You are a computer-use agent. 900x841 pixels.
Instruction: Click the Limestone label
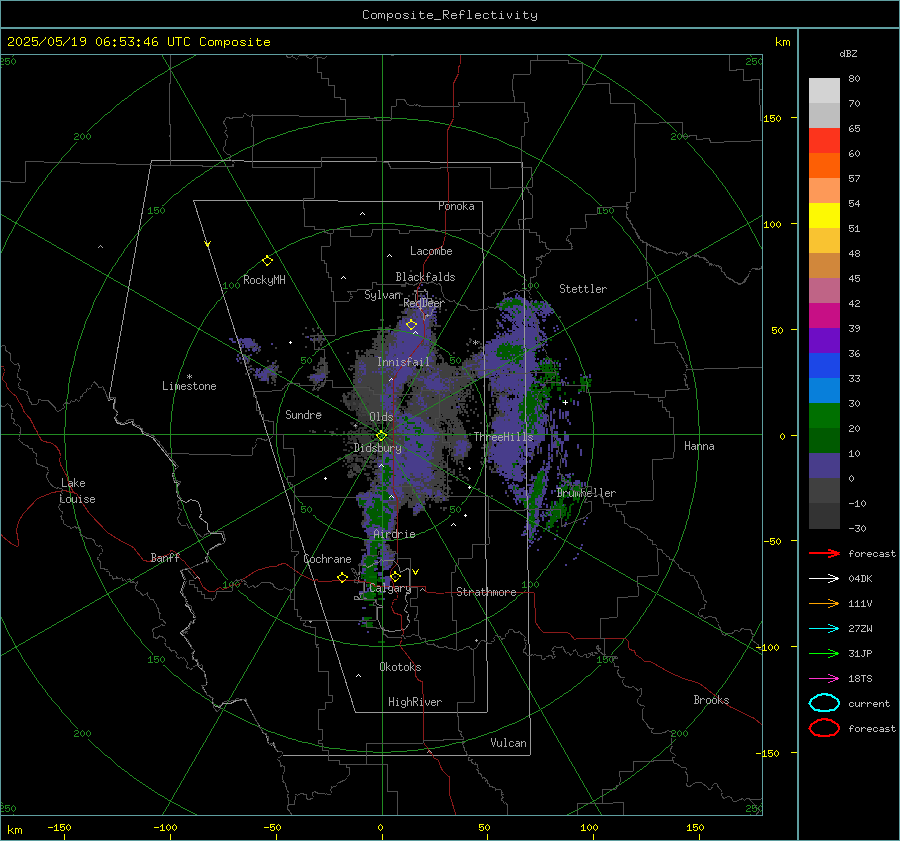(189, 386)
